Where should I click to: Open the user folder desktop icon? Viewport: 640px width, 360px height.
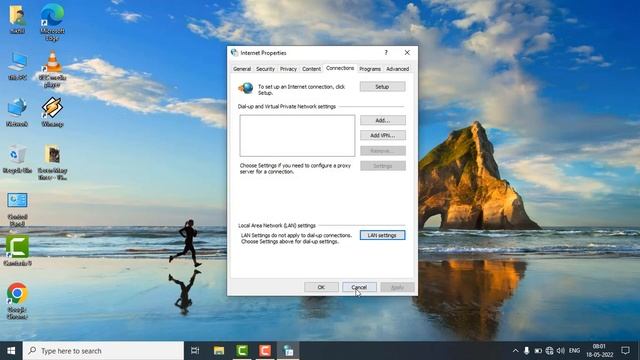click(x=17, y=19)
